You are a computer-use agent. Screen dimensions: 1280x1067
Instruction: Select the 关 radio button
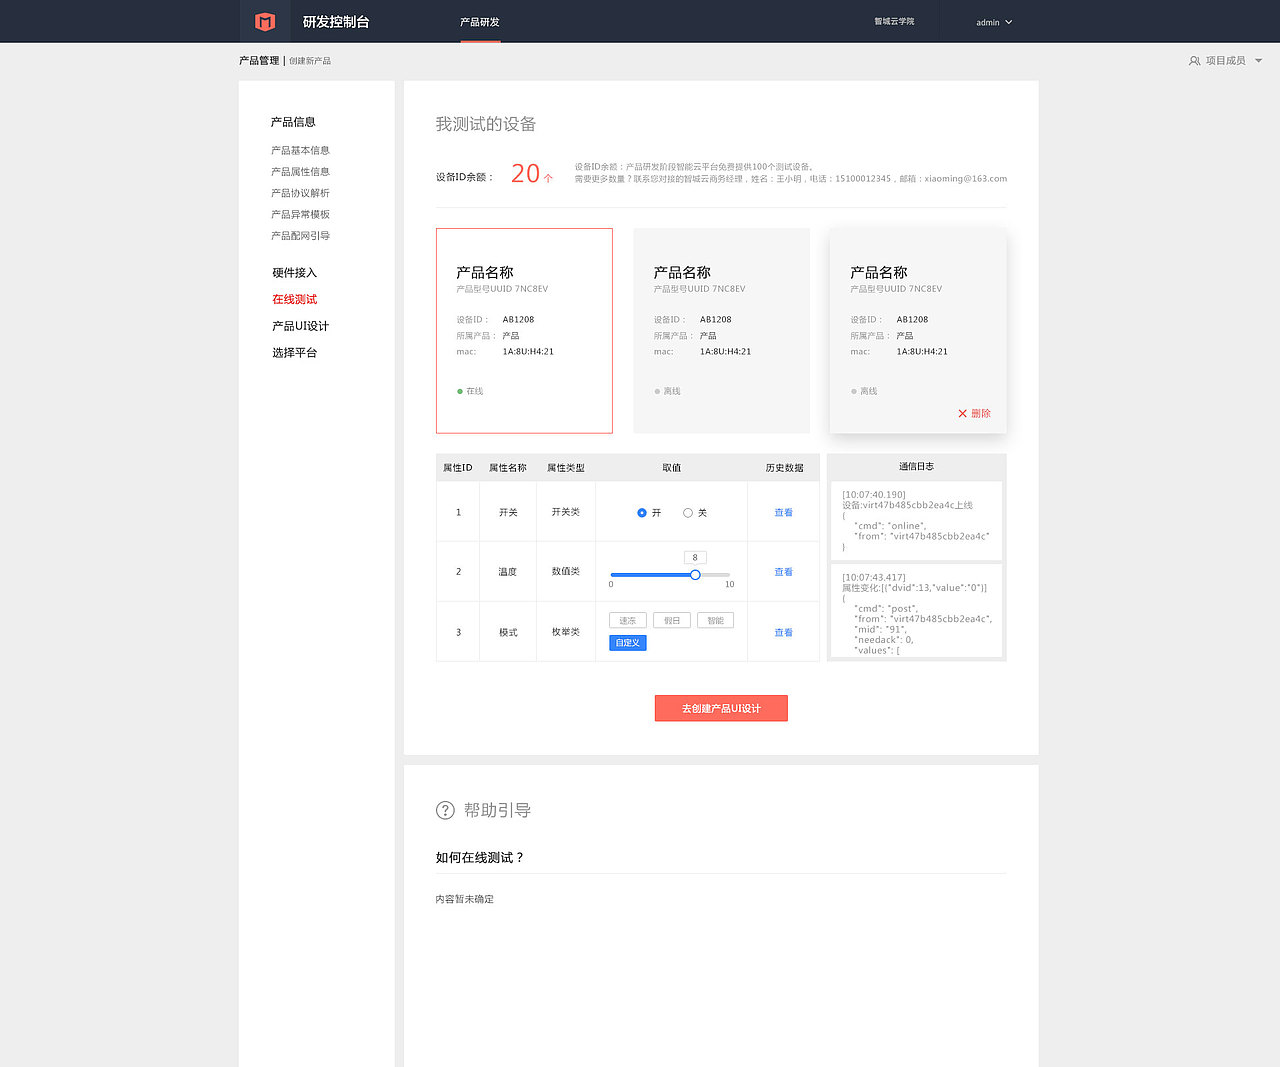[688, 512]
